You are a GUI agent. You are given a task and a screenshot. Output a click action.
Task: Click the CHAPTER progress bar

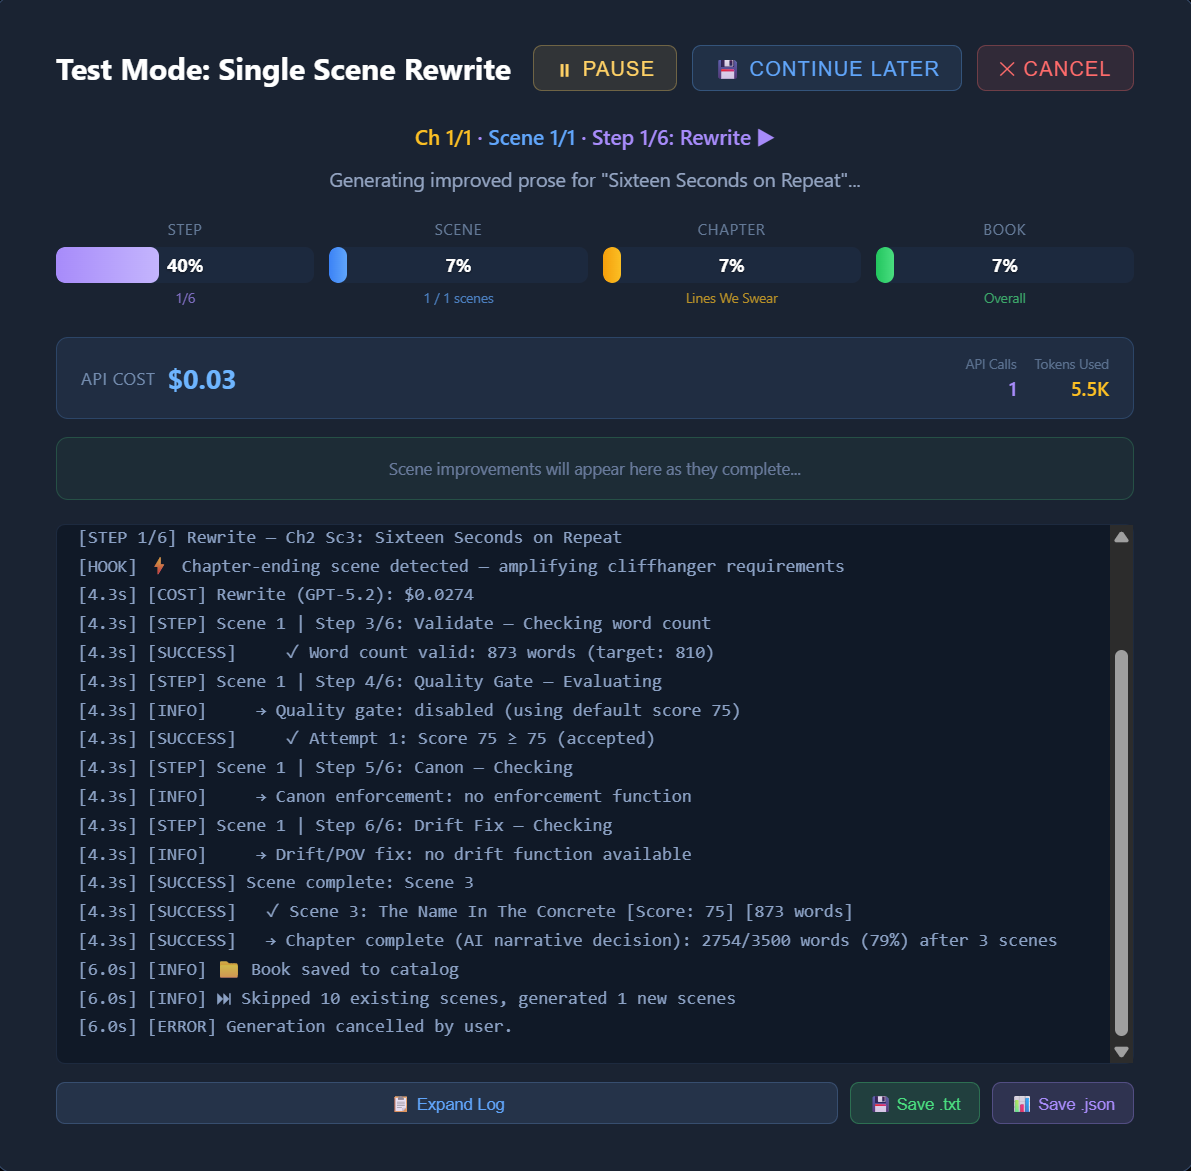(x=731, y=265)
